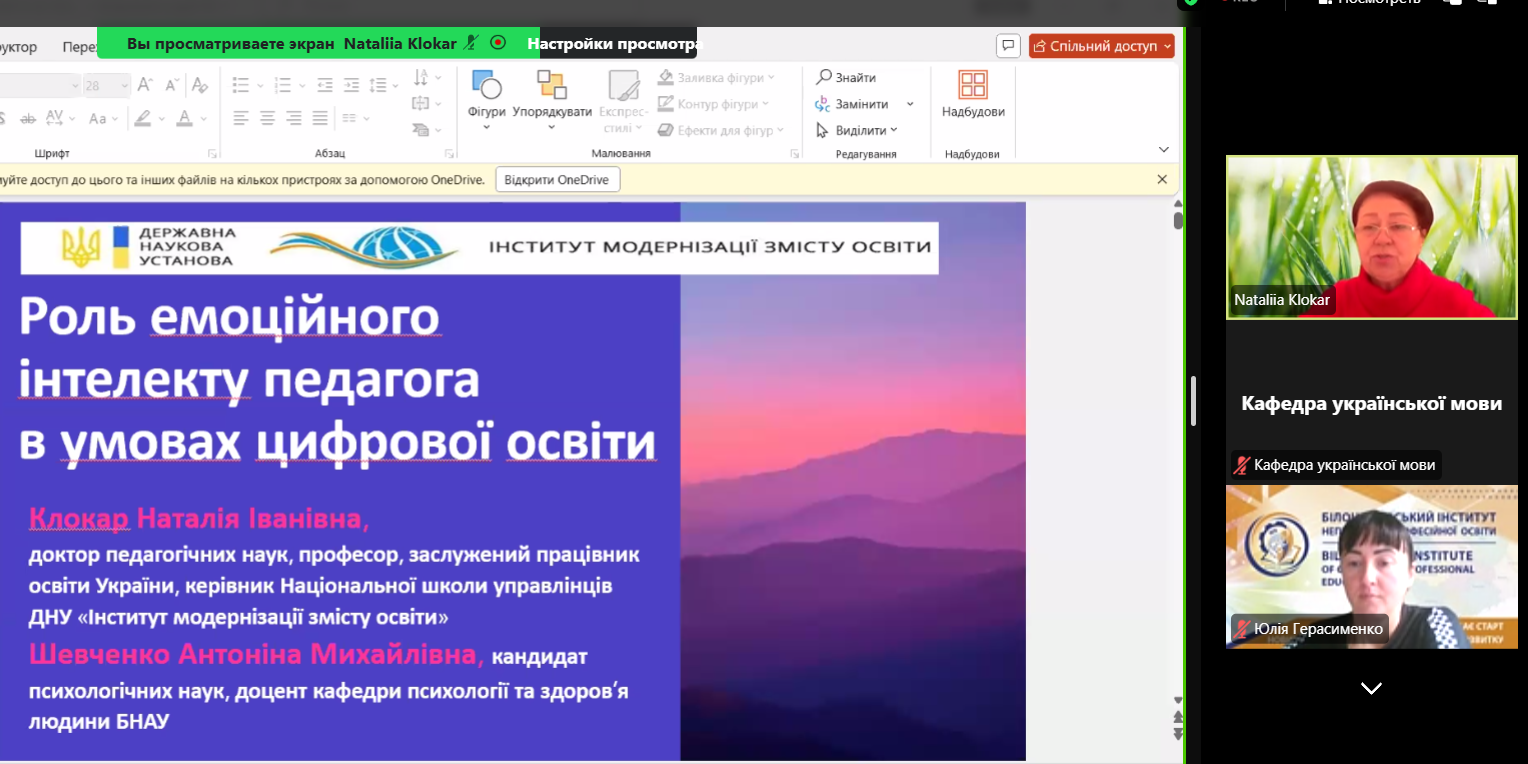The image size is (1528, 764).
Task: Click the clear formatting icon
Action: pos(200,86)
